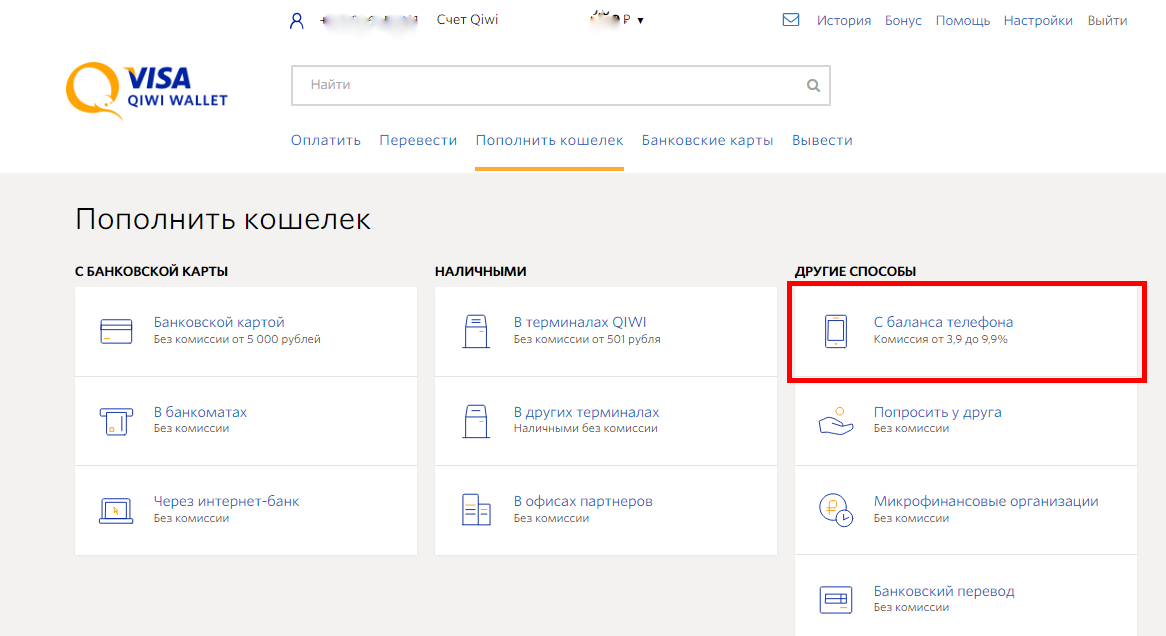This screenshot has height=636, width=1166.
Task: Open messages via the envelope icon
Action: tap(791, 20)
